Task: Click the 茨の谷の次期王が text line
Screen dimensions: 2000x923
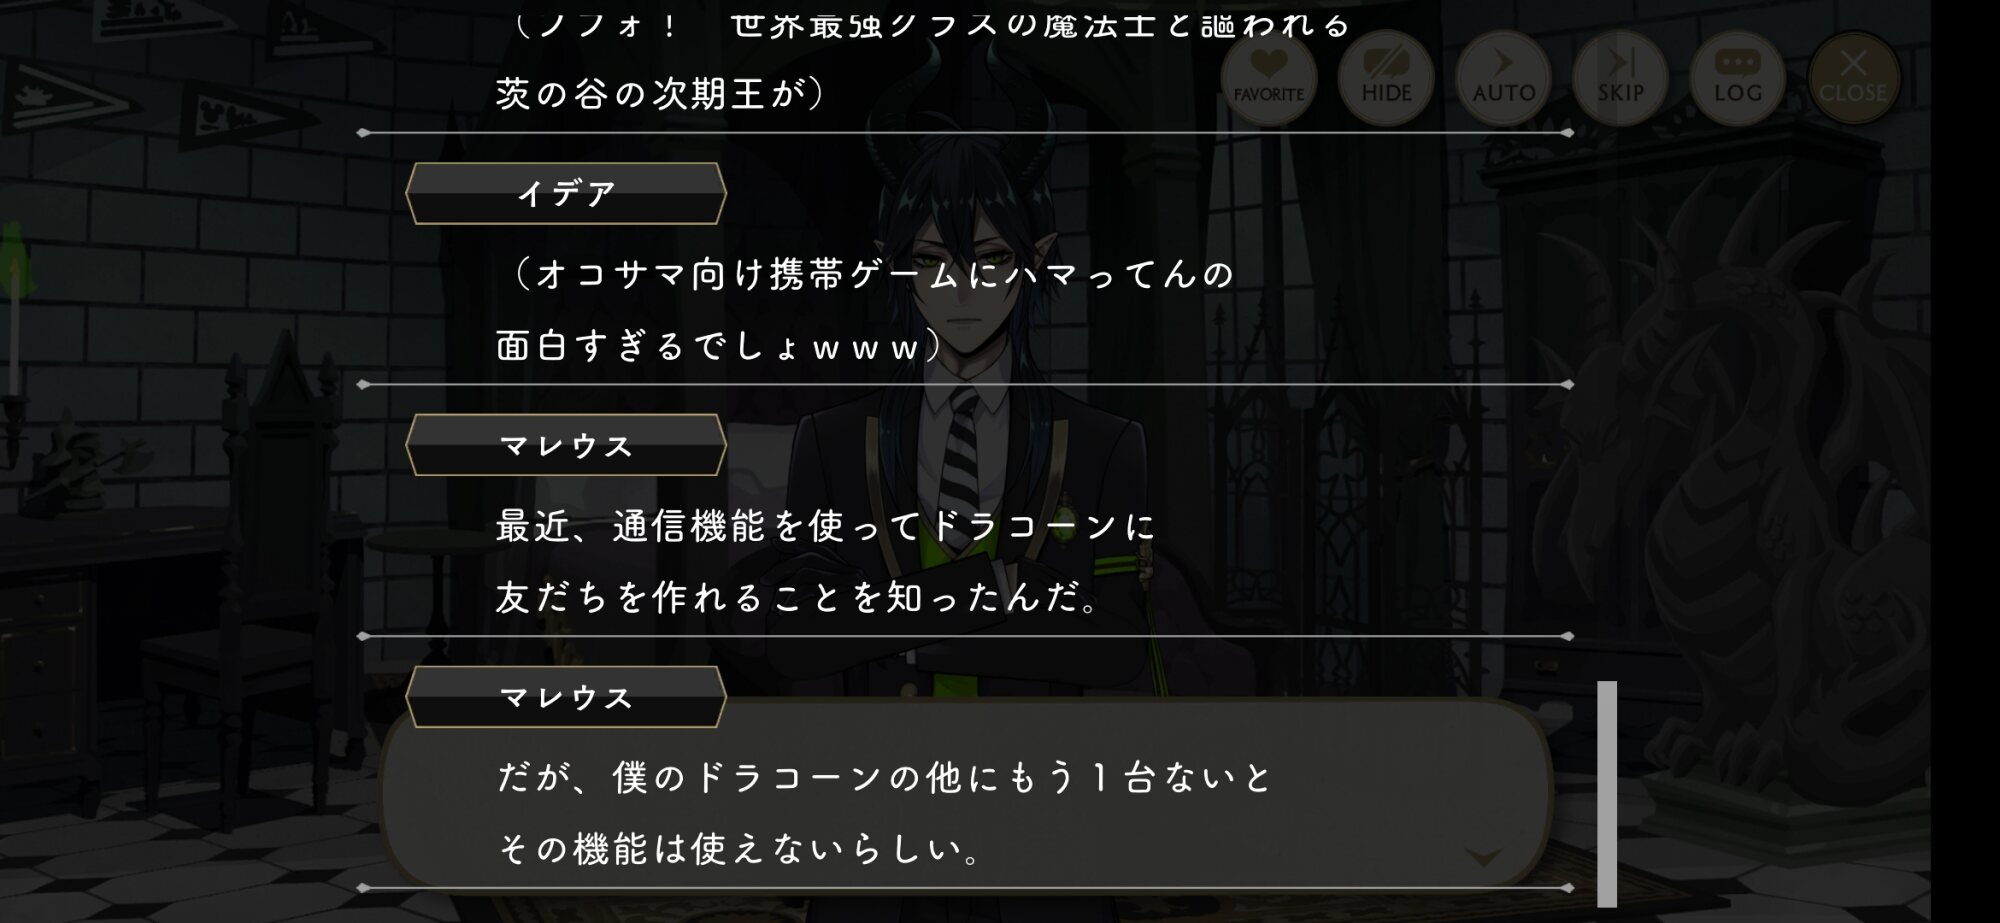Action: click(661, 94)
